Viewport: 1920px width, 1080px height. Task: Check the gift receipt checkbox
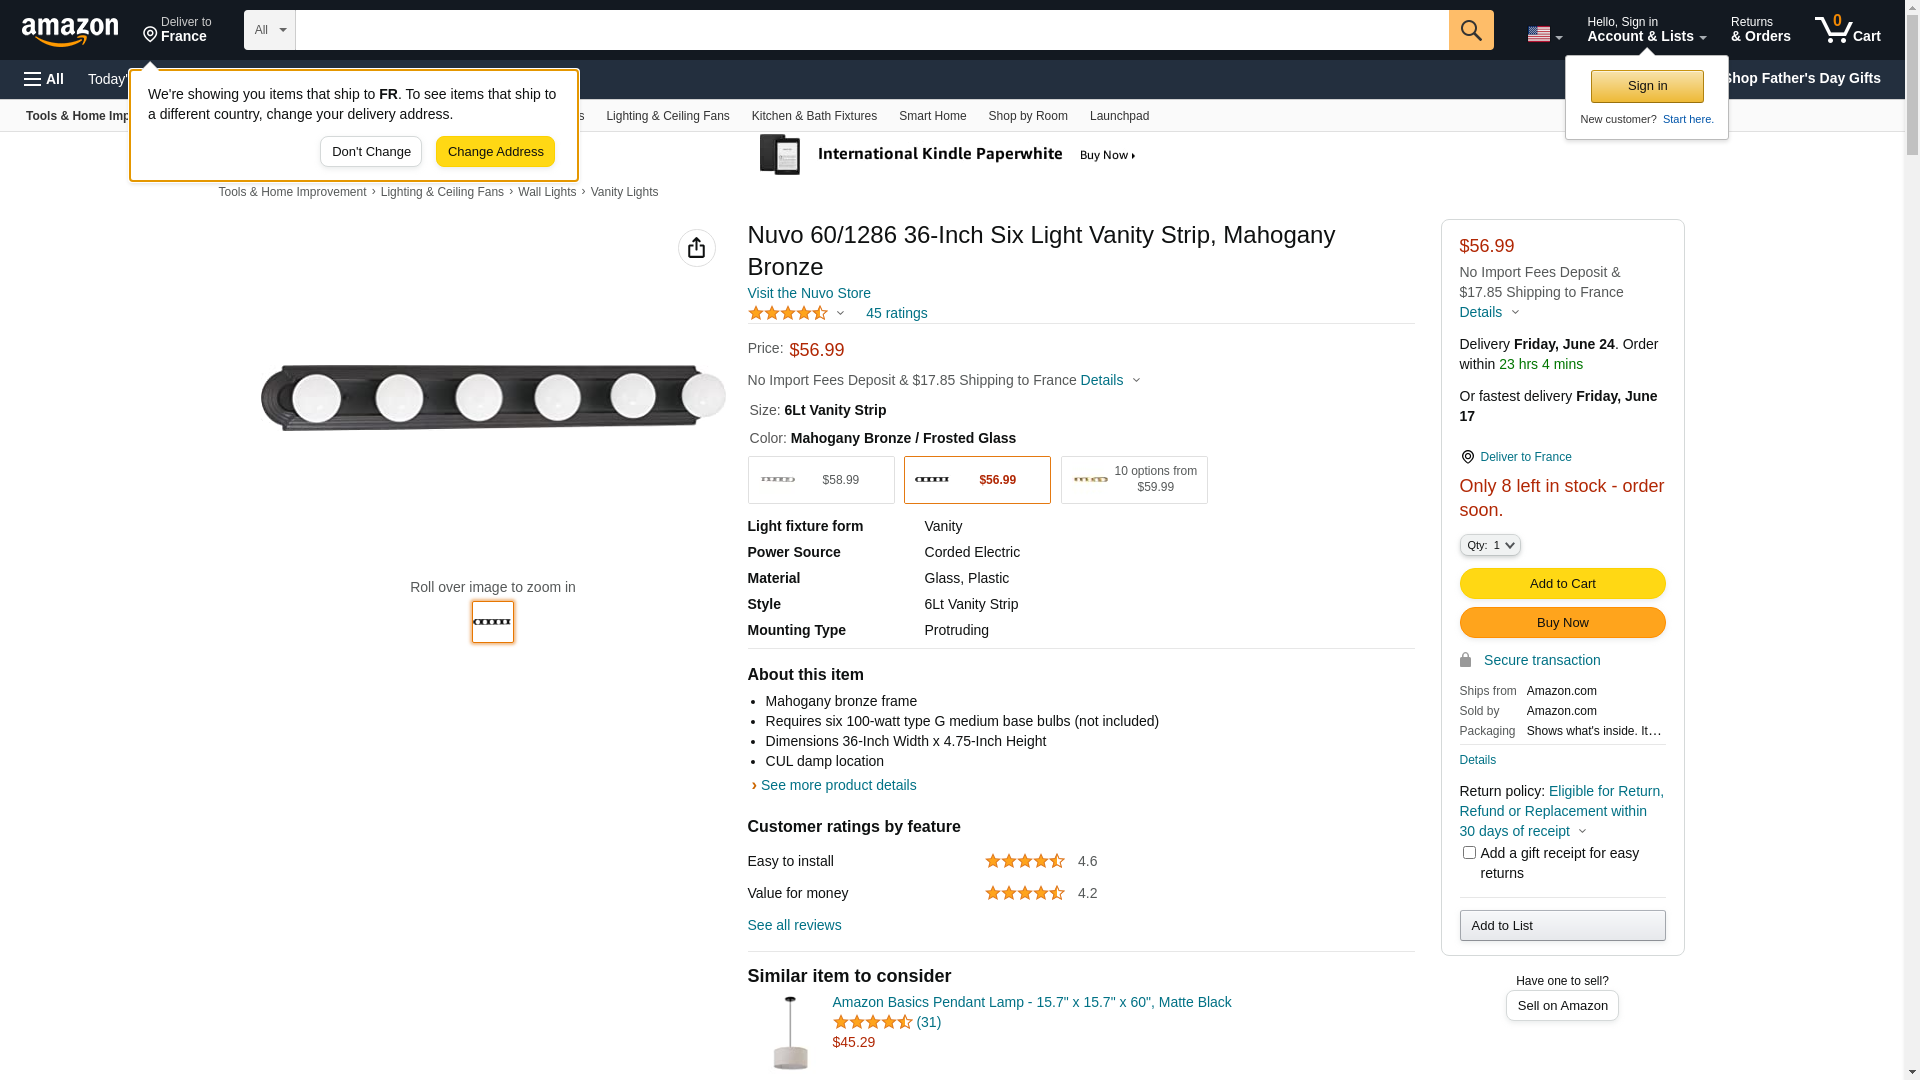point(1469,853)
